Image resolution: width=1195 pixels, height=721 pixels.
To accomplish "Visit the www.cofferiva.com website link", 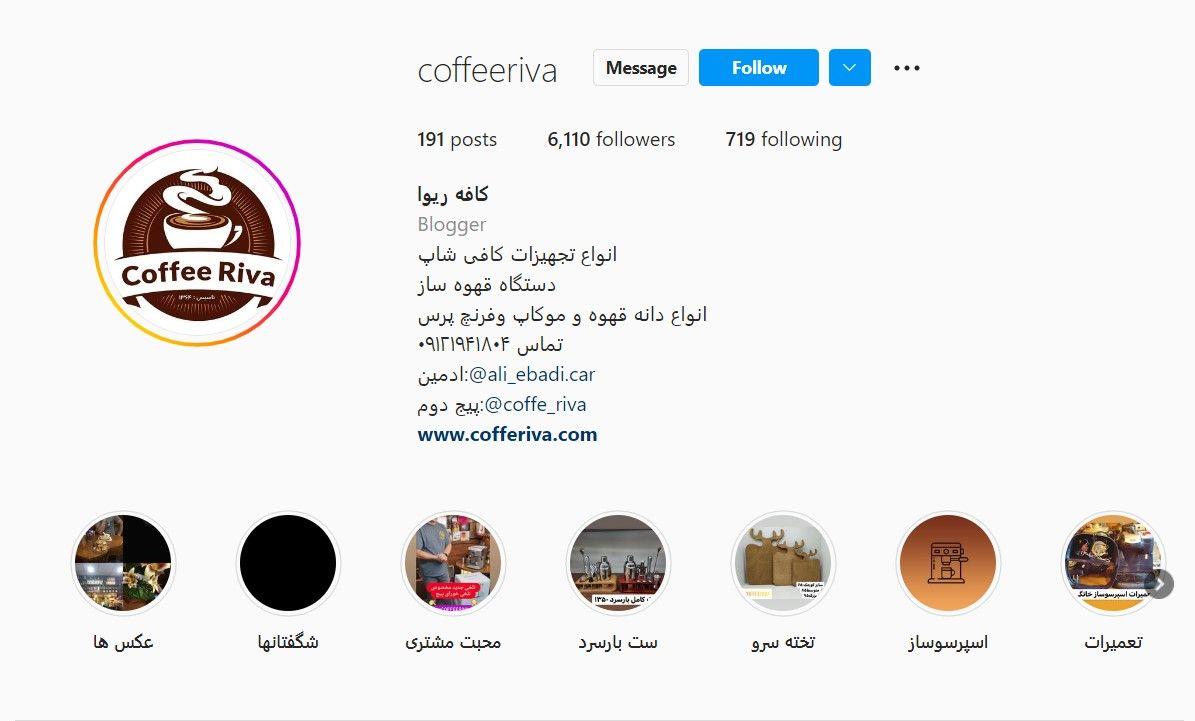I will click(x=508, y=434).
